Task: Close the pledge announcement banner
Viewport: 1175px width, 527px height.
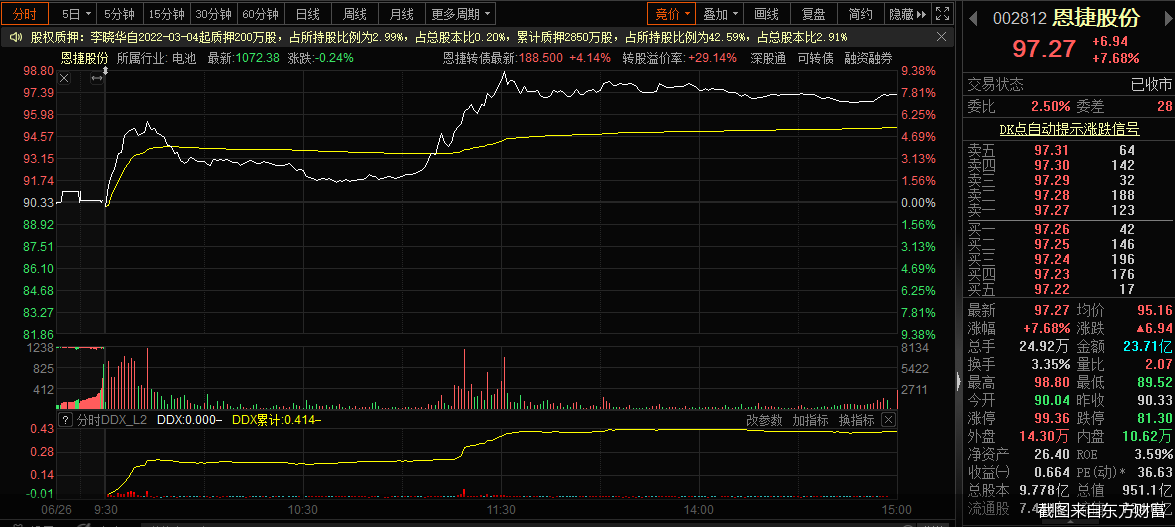Action: (x=943, y=37)
